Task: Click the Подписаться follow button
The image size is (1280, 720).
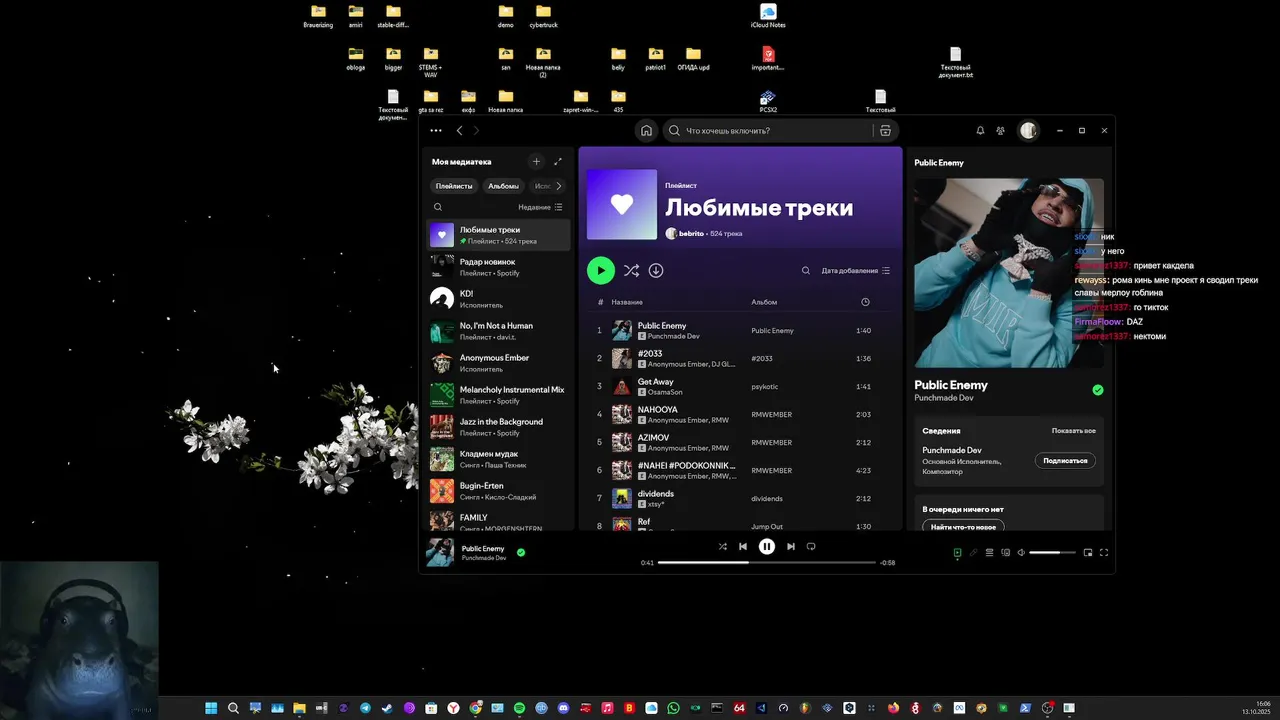Action: click(x=1065, y=461)
